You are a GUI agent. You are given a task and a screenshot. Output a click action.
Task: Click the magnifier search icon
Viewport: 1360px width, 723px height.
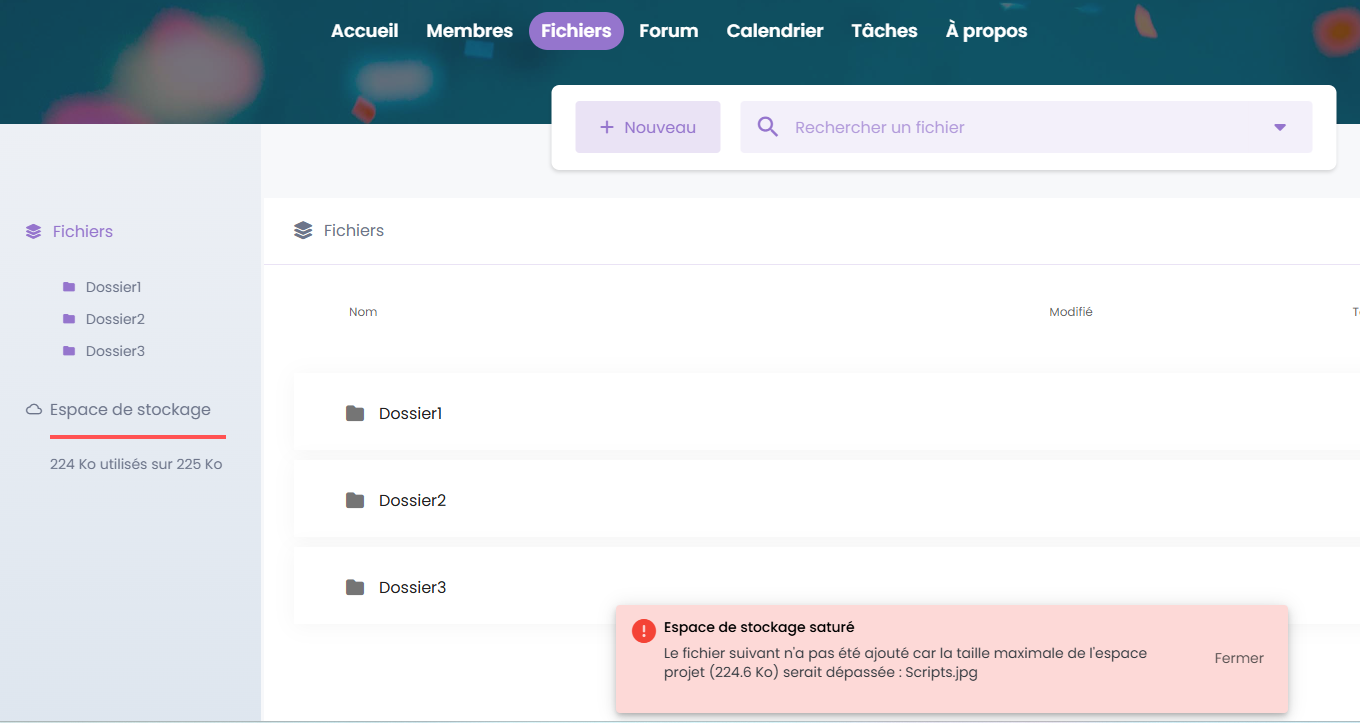768,127
